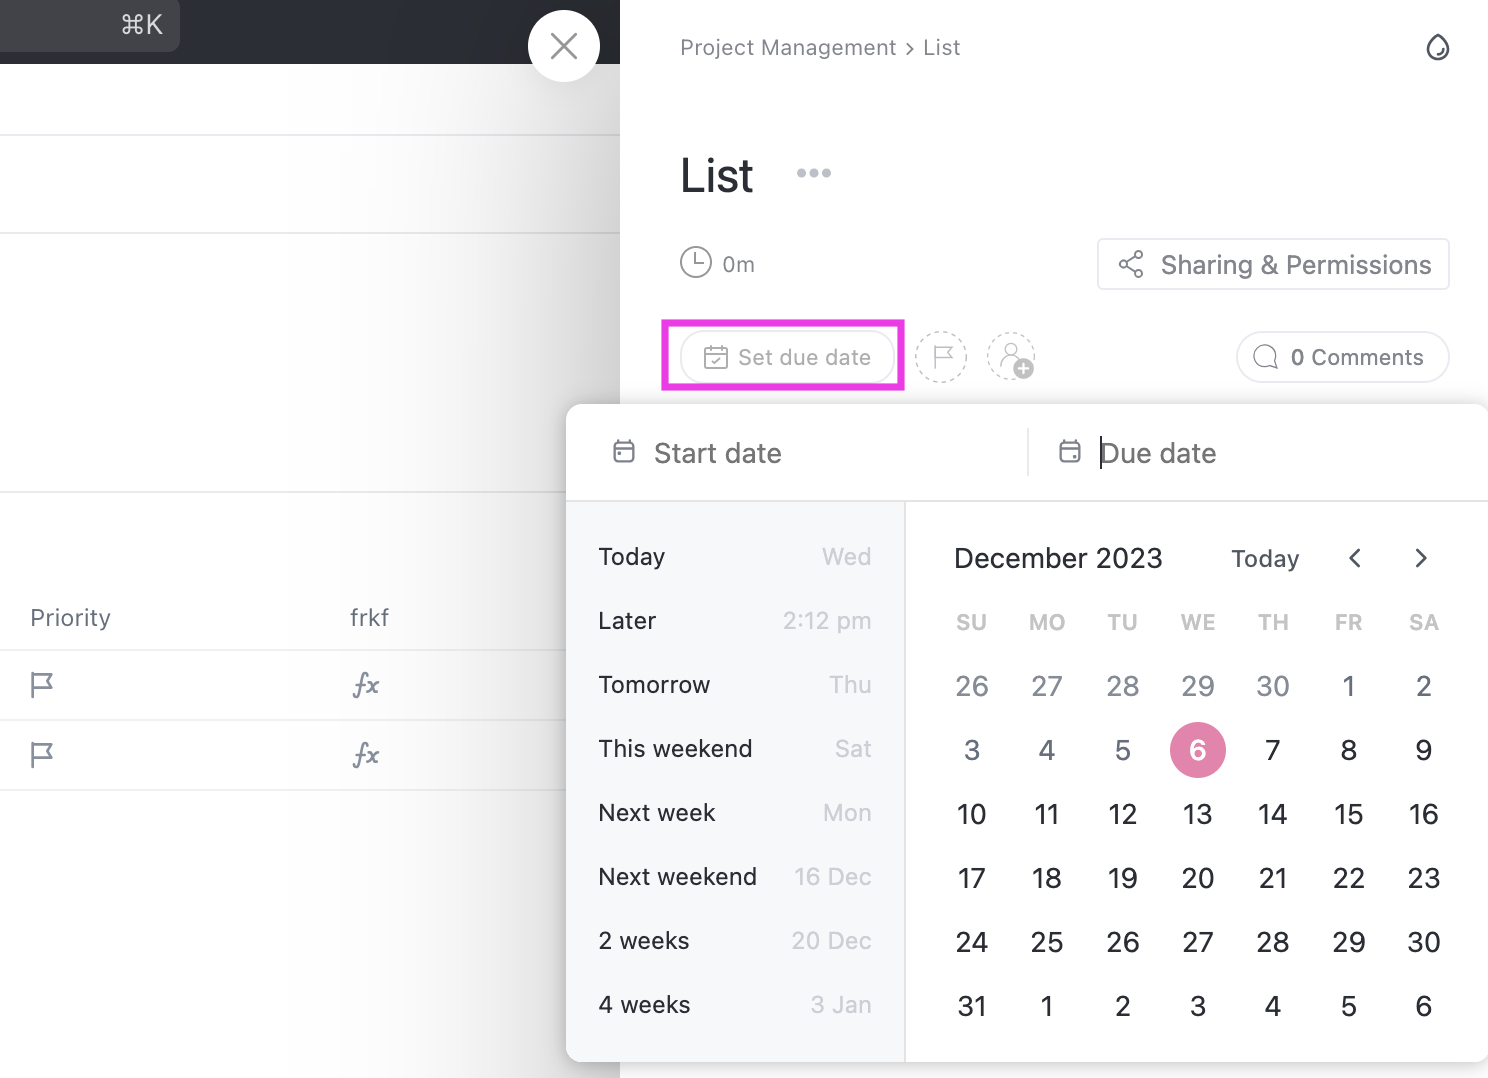Click the calendar icon beside Start date
This screenshot has width=1488, height=1078.
(623, 451)
